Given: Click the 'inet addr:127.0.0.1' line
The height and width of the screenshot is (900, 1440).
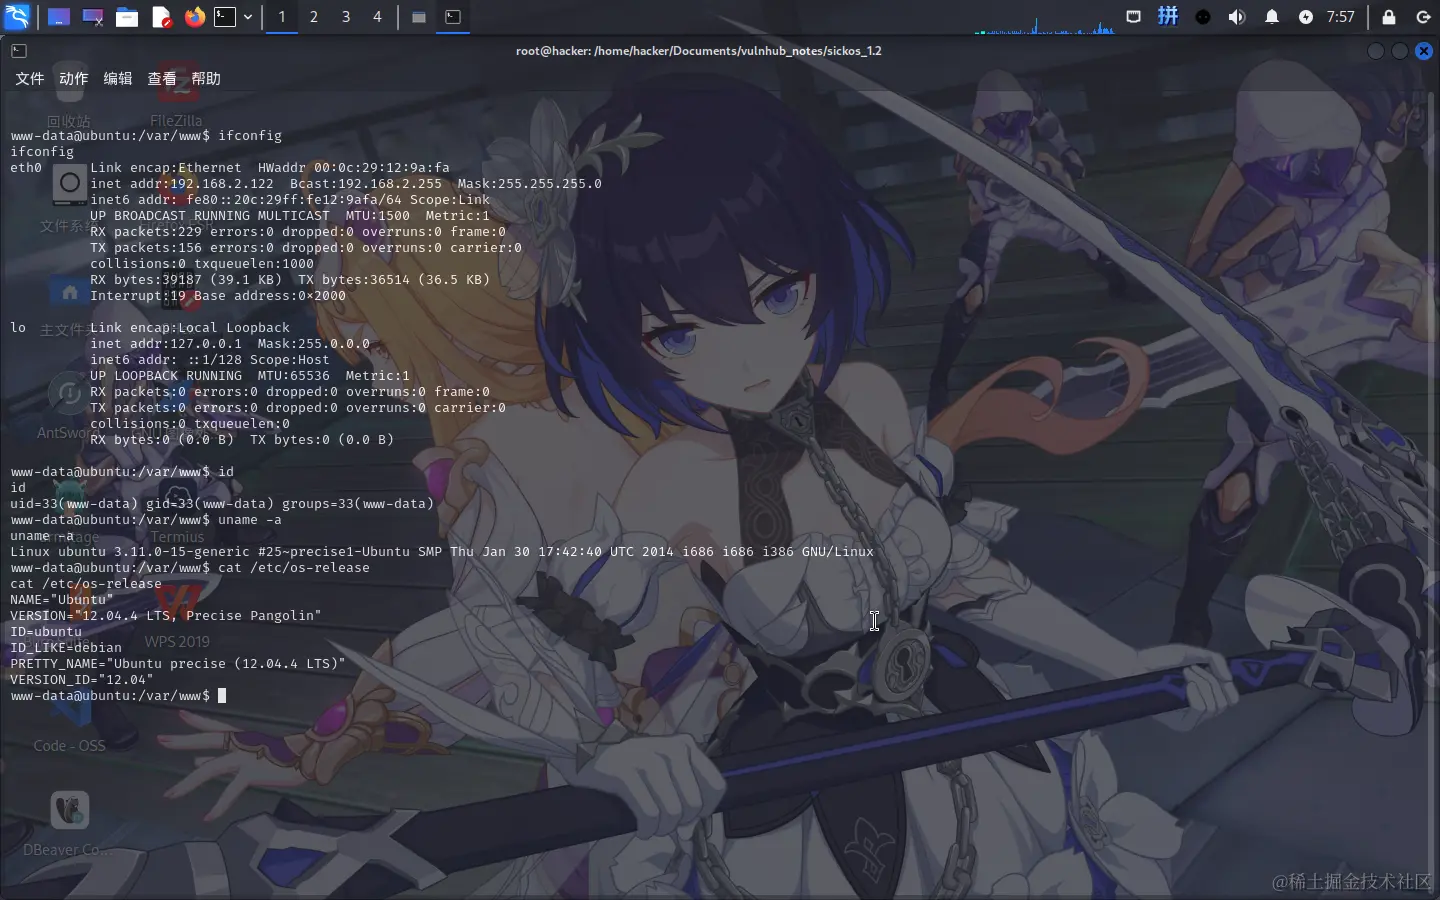Looking at the screenshot, I should tap(230, 343).
